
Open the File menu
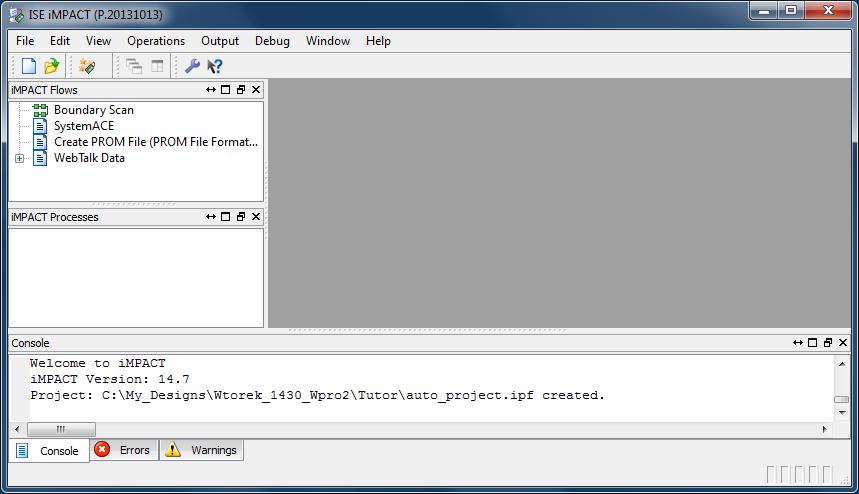coord(25,41)
